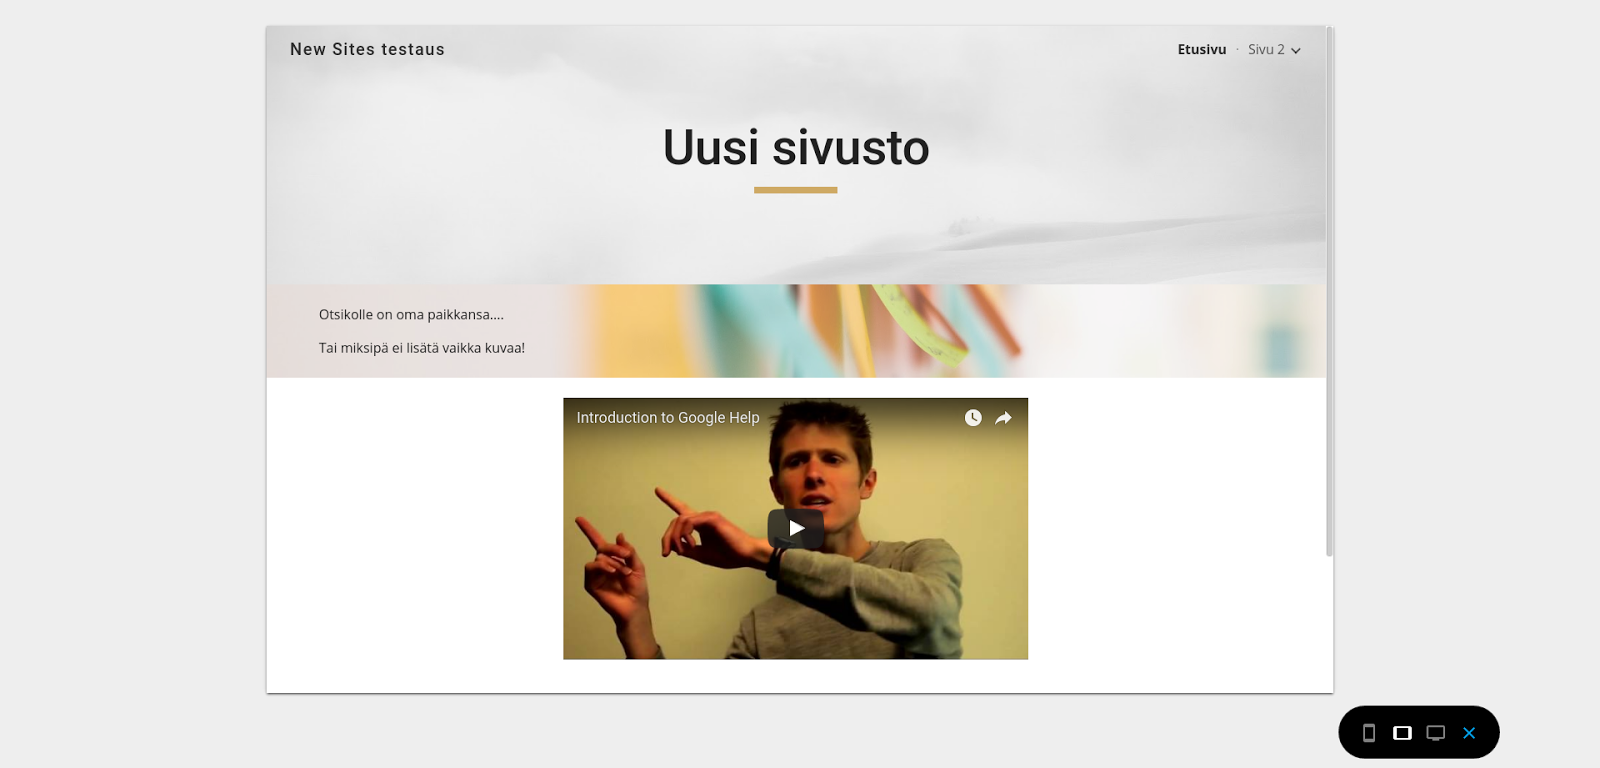Click the Introduction to Google Help title
The height and width of the screenshot is (768, 1600).
pyautogui.click(x=668, y=418)
